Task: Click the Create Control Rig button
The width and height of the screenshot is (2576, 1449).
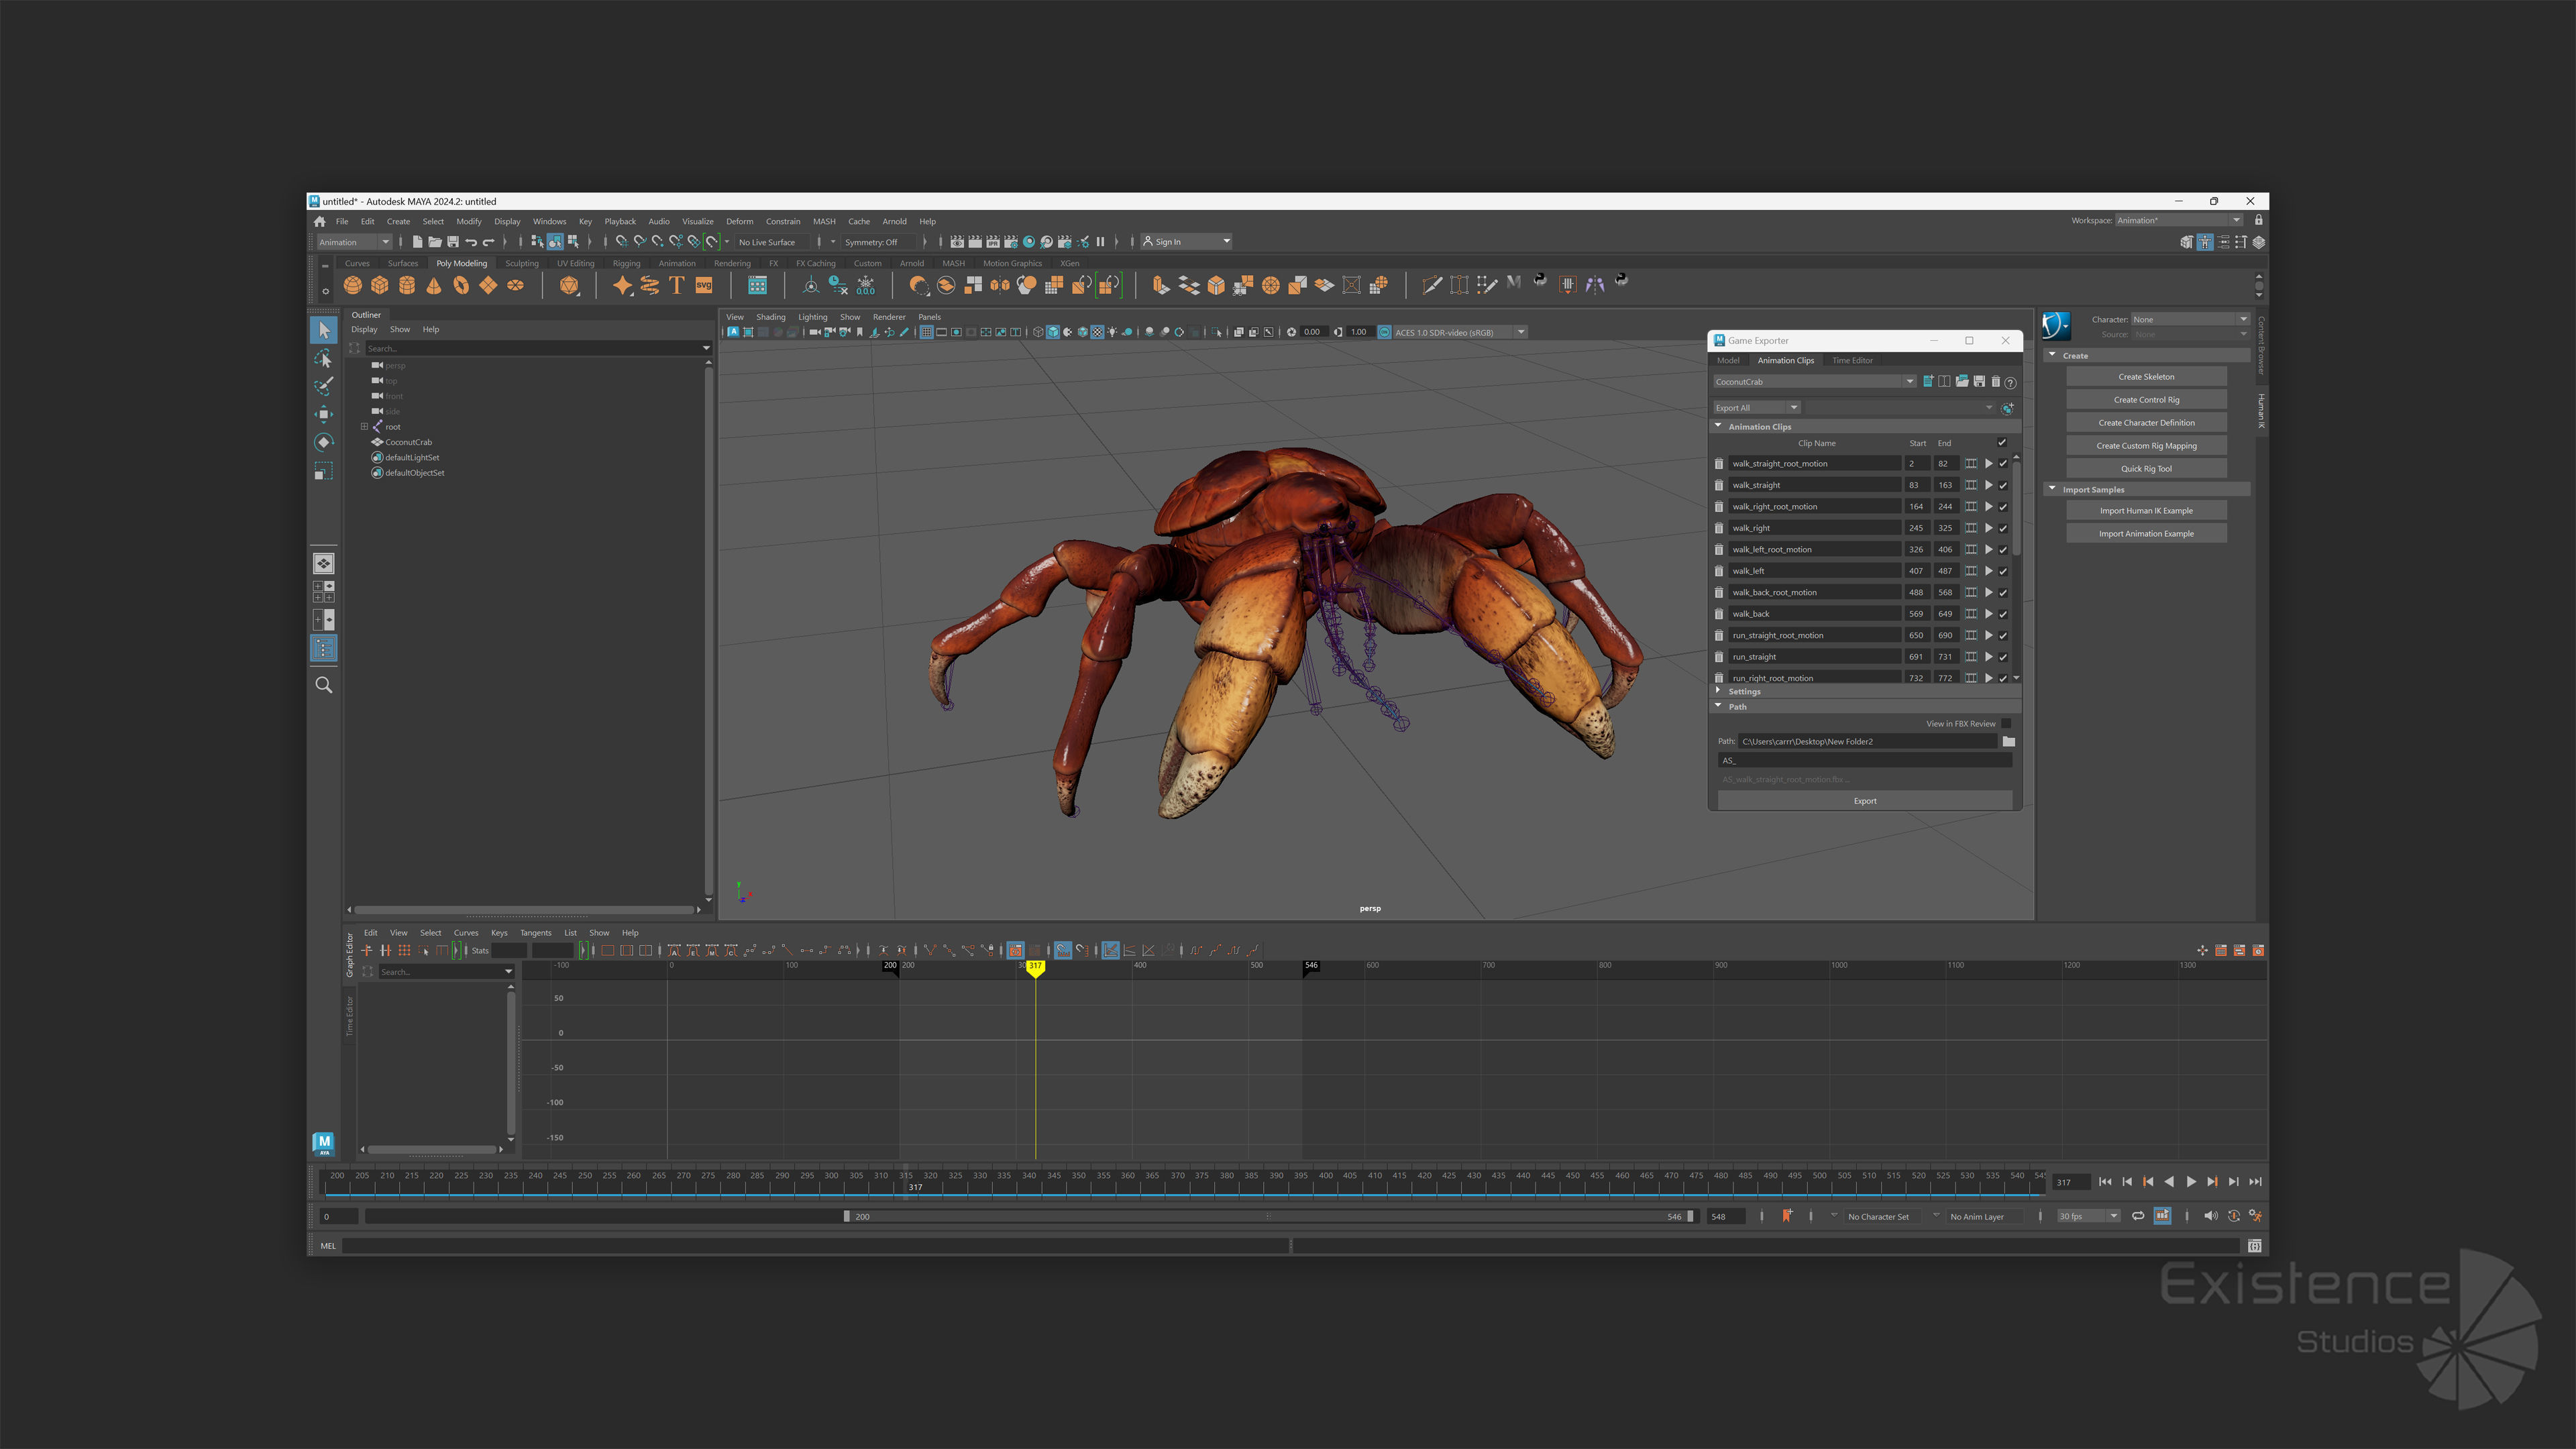Action: [2146, 400]
